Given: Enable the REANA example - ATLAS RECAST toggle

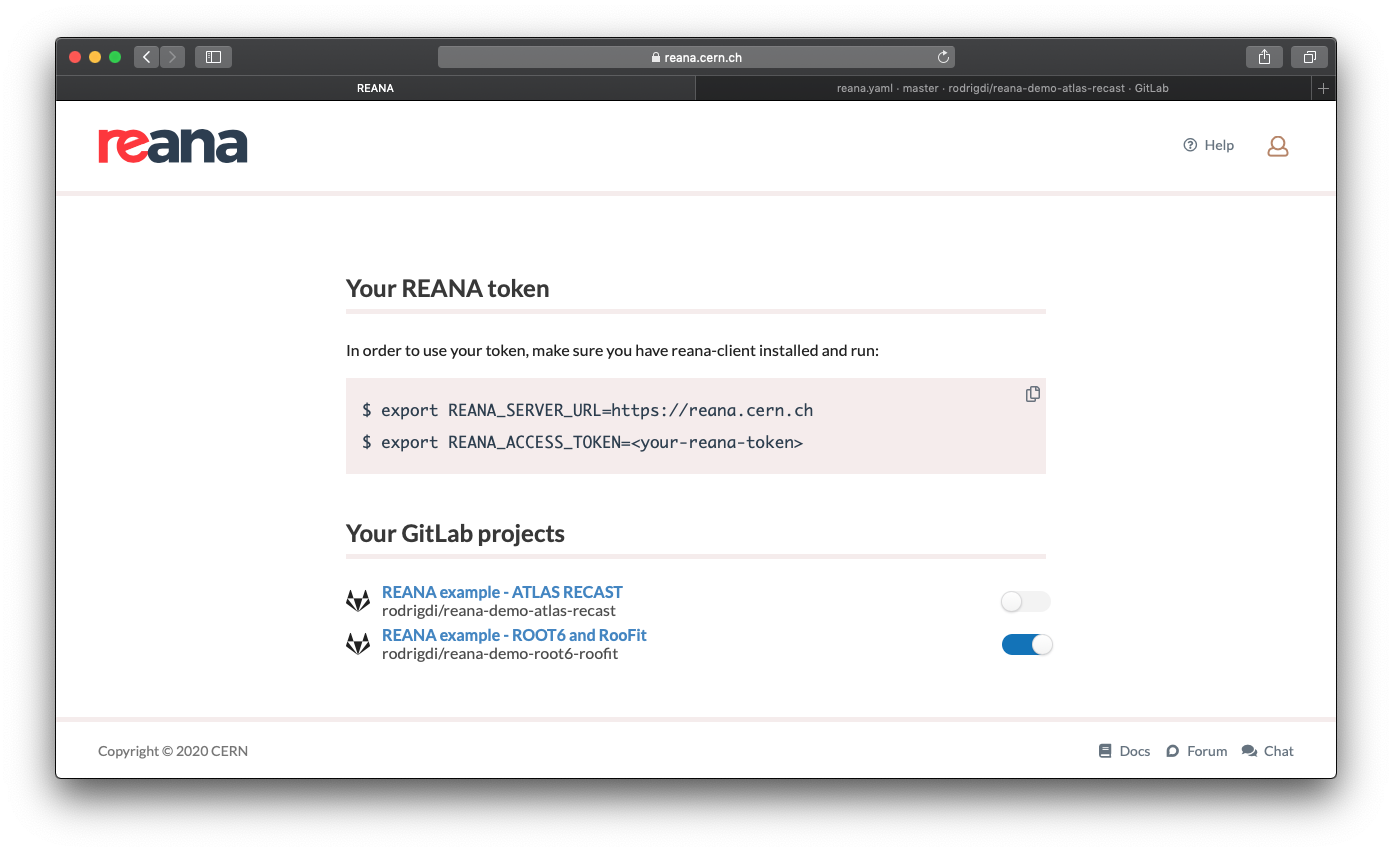Looking at the screenshot, I should coord(1025,601).
